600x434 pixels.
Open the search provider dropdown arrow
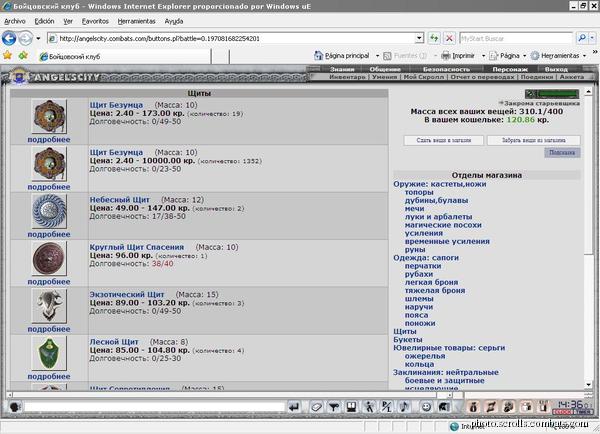point(592,38)
